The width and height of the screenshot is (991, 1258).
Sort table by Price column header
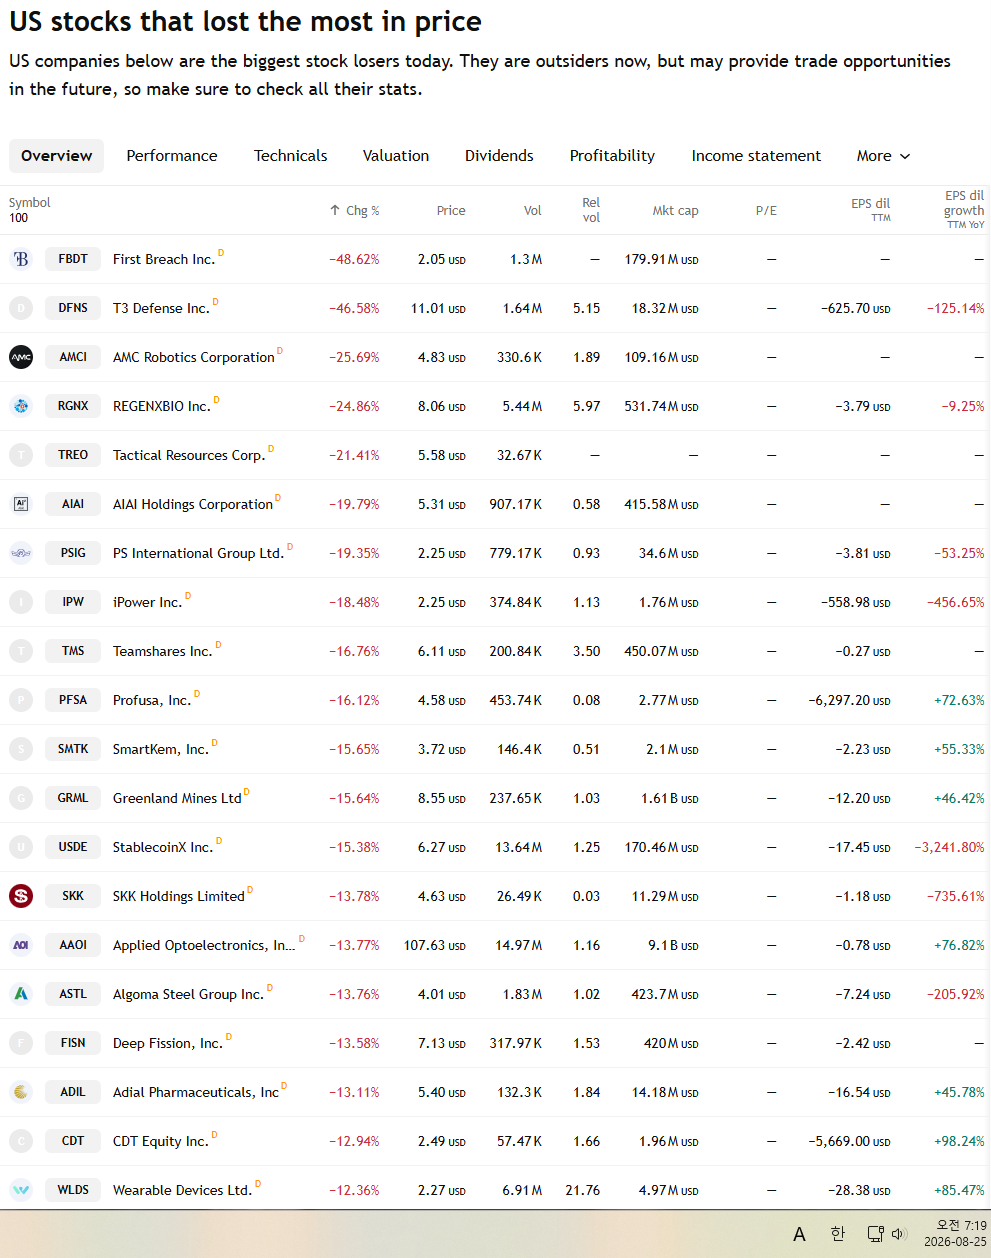[451, 210]
